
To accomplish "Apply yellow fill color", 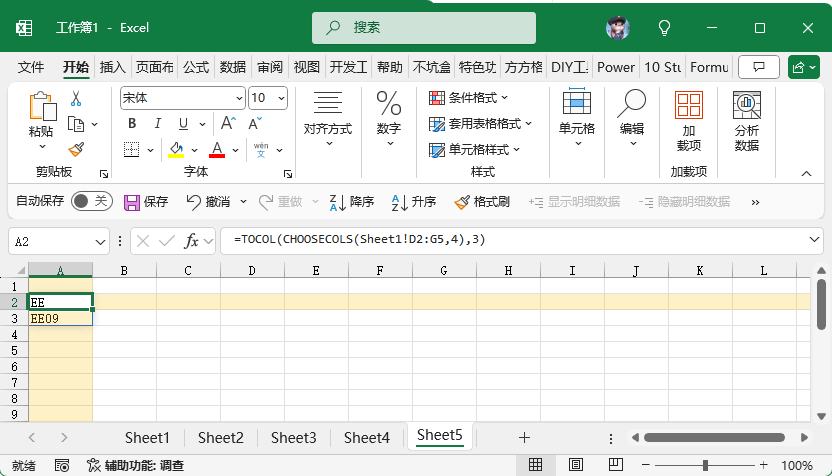I will pos(176,150).
